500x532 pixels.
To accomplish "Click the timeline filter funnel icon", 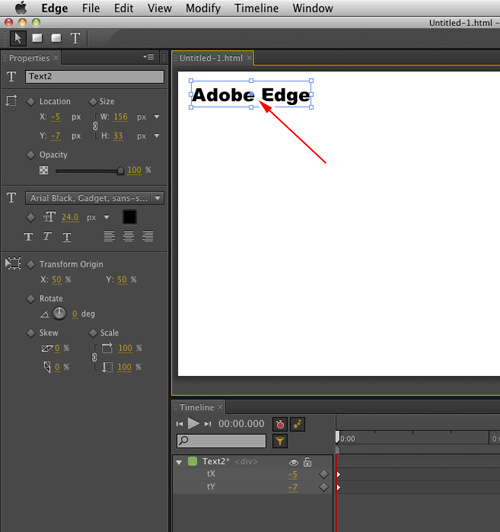I will pyautogui.click(x=280, y=441).
